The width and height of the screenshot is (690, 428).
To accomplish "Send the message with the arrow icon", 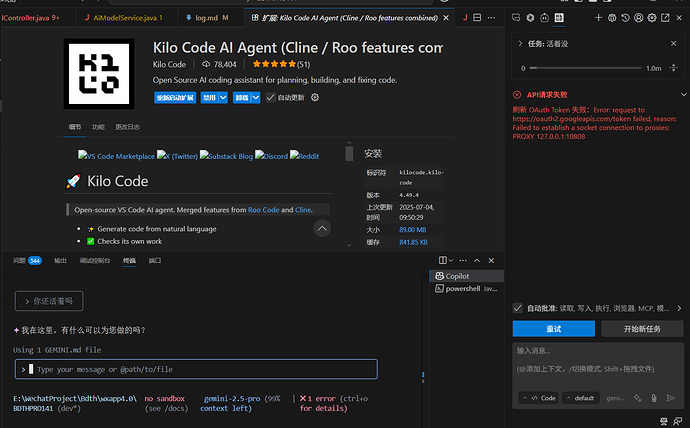I will [x=671, y=398].
